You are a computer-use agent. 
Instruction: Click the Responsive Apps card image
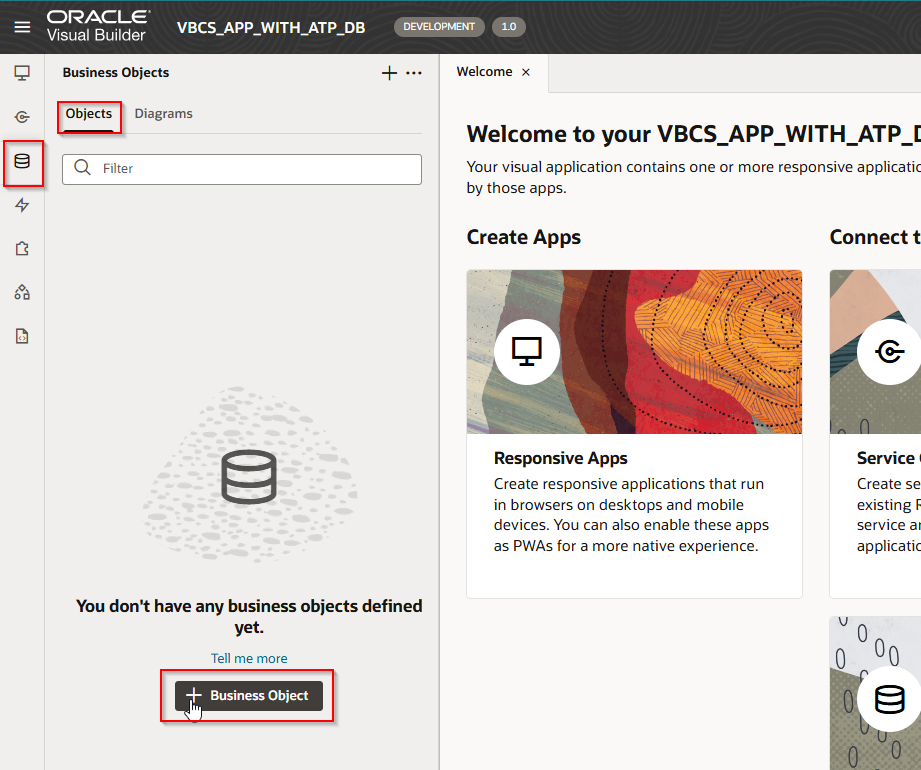click(634, 351)
